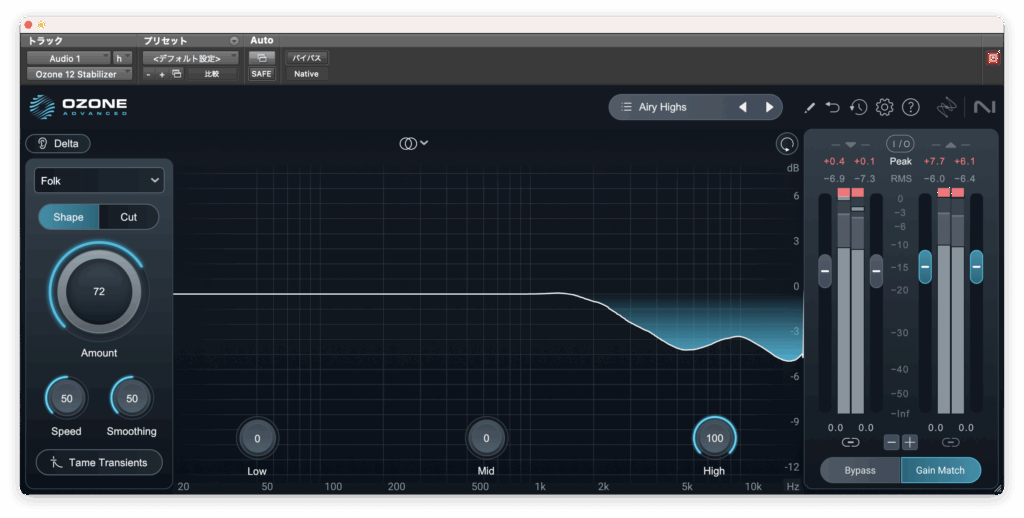Open the Ozone 12 Stabilizer plugin selector
1024x518 pixels.
click(x=78, y=74)
